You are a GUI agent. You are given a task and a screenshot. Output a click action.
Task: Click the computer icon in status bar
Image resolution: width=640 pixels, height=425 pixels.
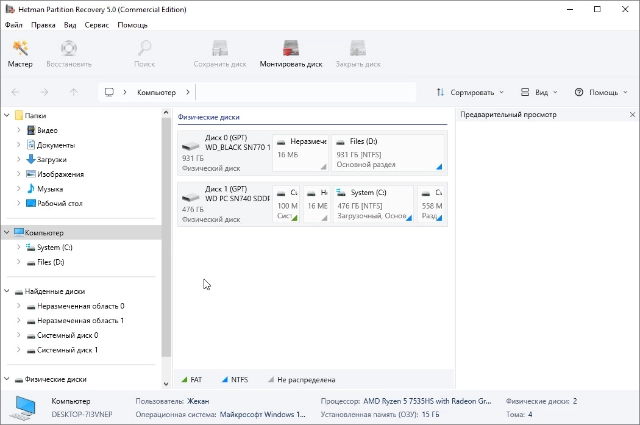pyautogui.click(x=24, y=408)
